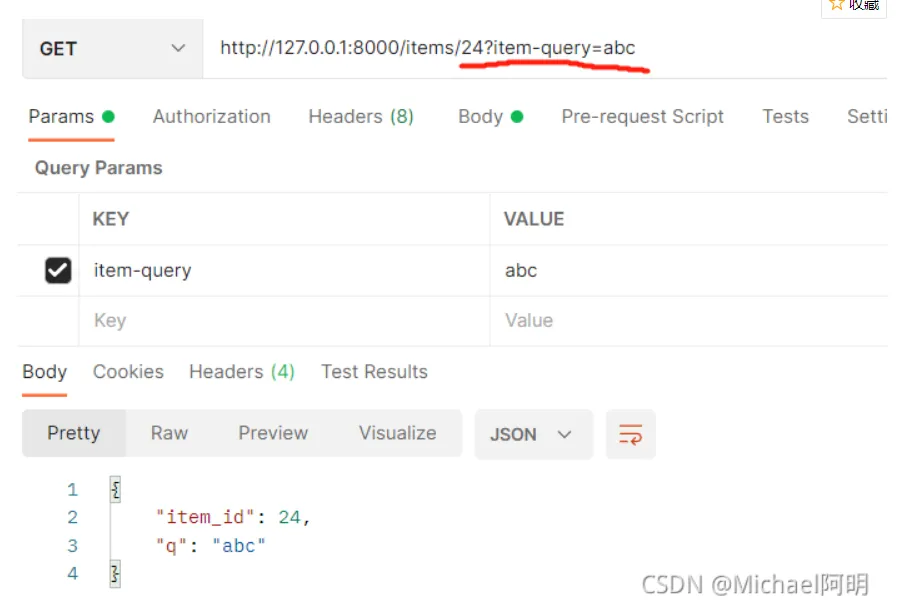Click the "item_id" key in response
916x608 pixels.
pyautogui.click(x=205, y=517)
